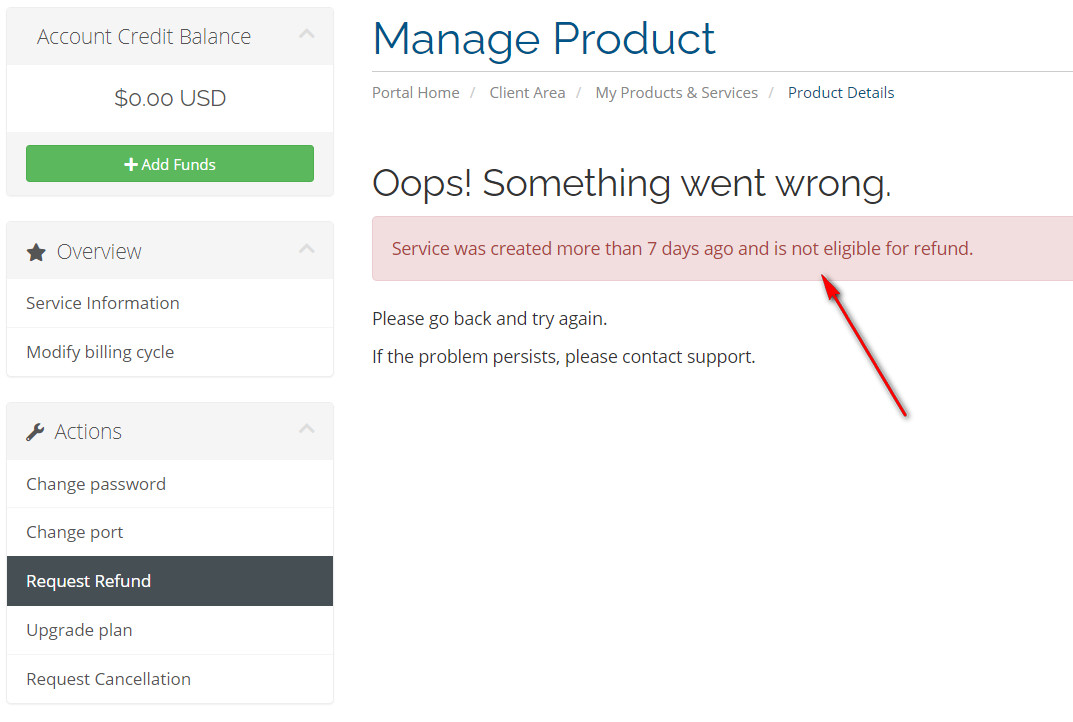Open the Change password action
This screenshot has height=722, width=1073.
click(x=96, y=484)
